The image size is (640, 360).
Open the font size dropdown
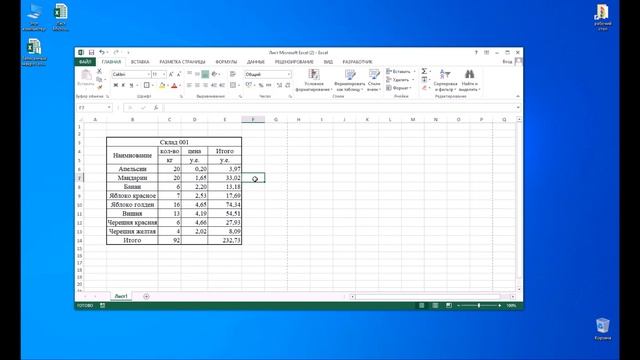(164, 74)
